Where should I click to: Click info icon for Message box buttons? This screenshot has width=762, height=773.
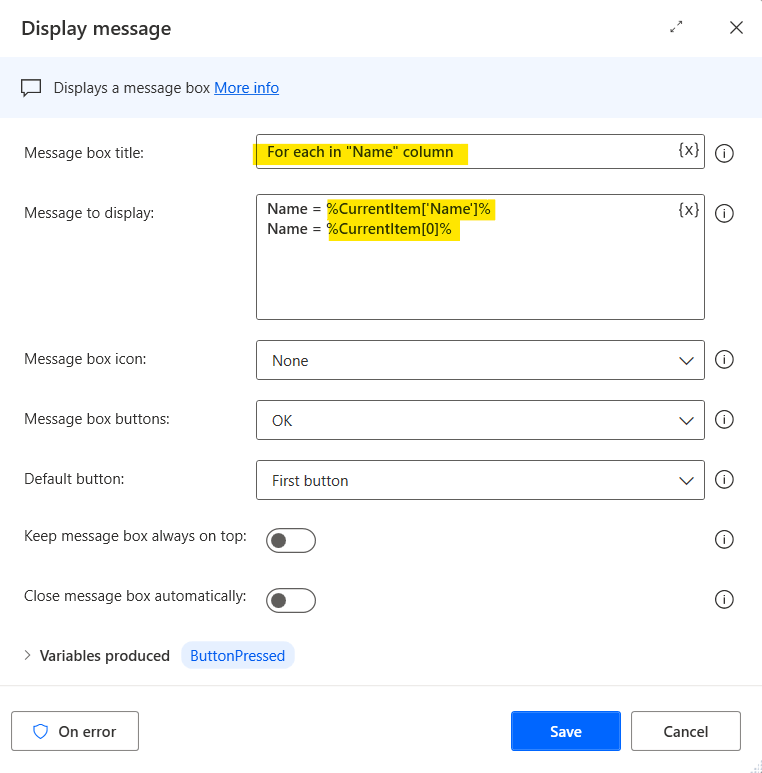[725, 420]
